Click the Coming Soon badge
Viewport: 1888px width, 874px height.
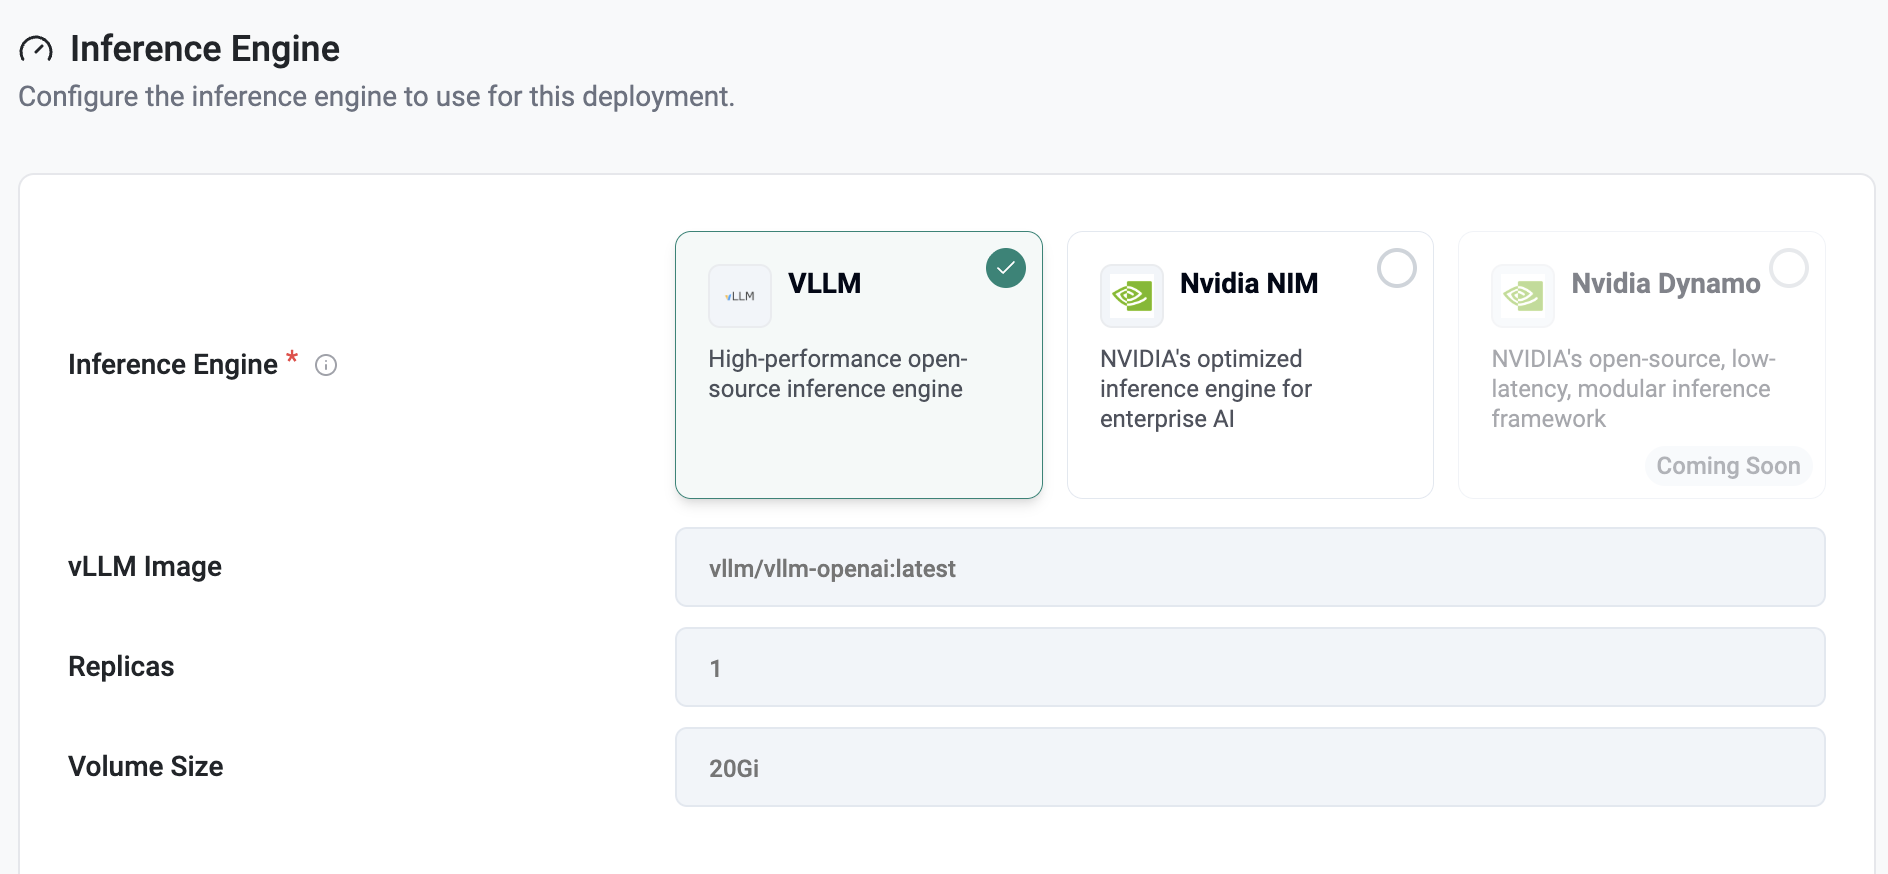click(x=1727, y=466)
